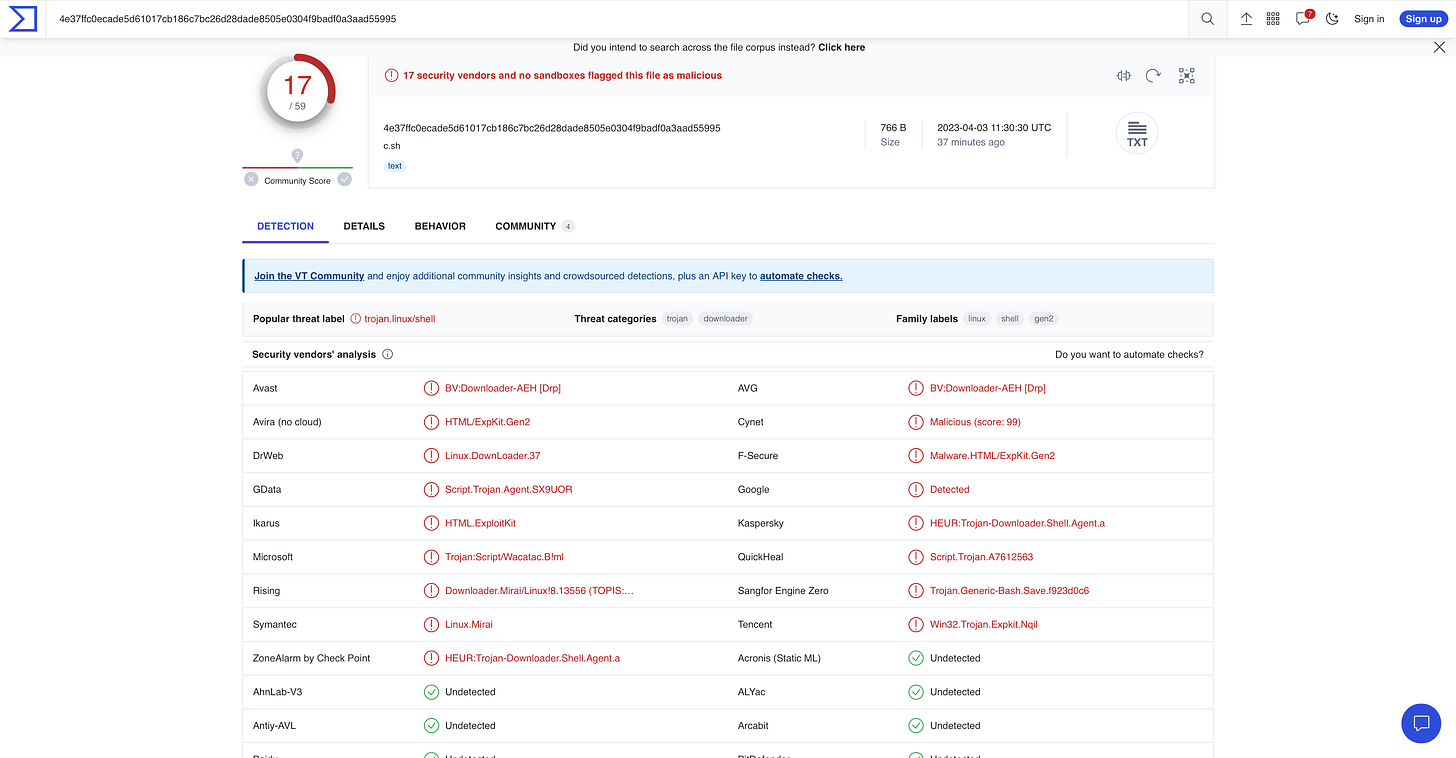Dismiss the file corpus search banner
The image size is (1456, 758).
point(1440,47)
